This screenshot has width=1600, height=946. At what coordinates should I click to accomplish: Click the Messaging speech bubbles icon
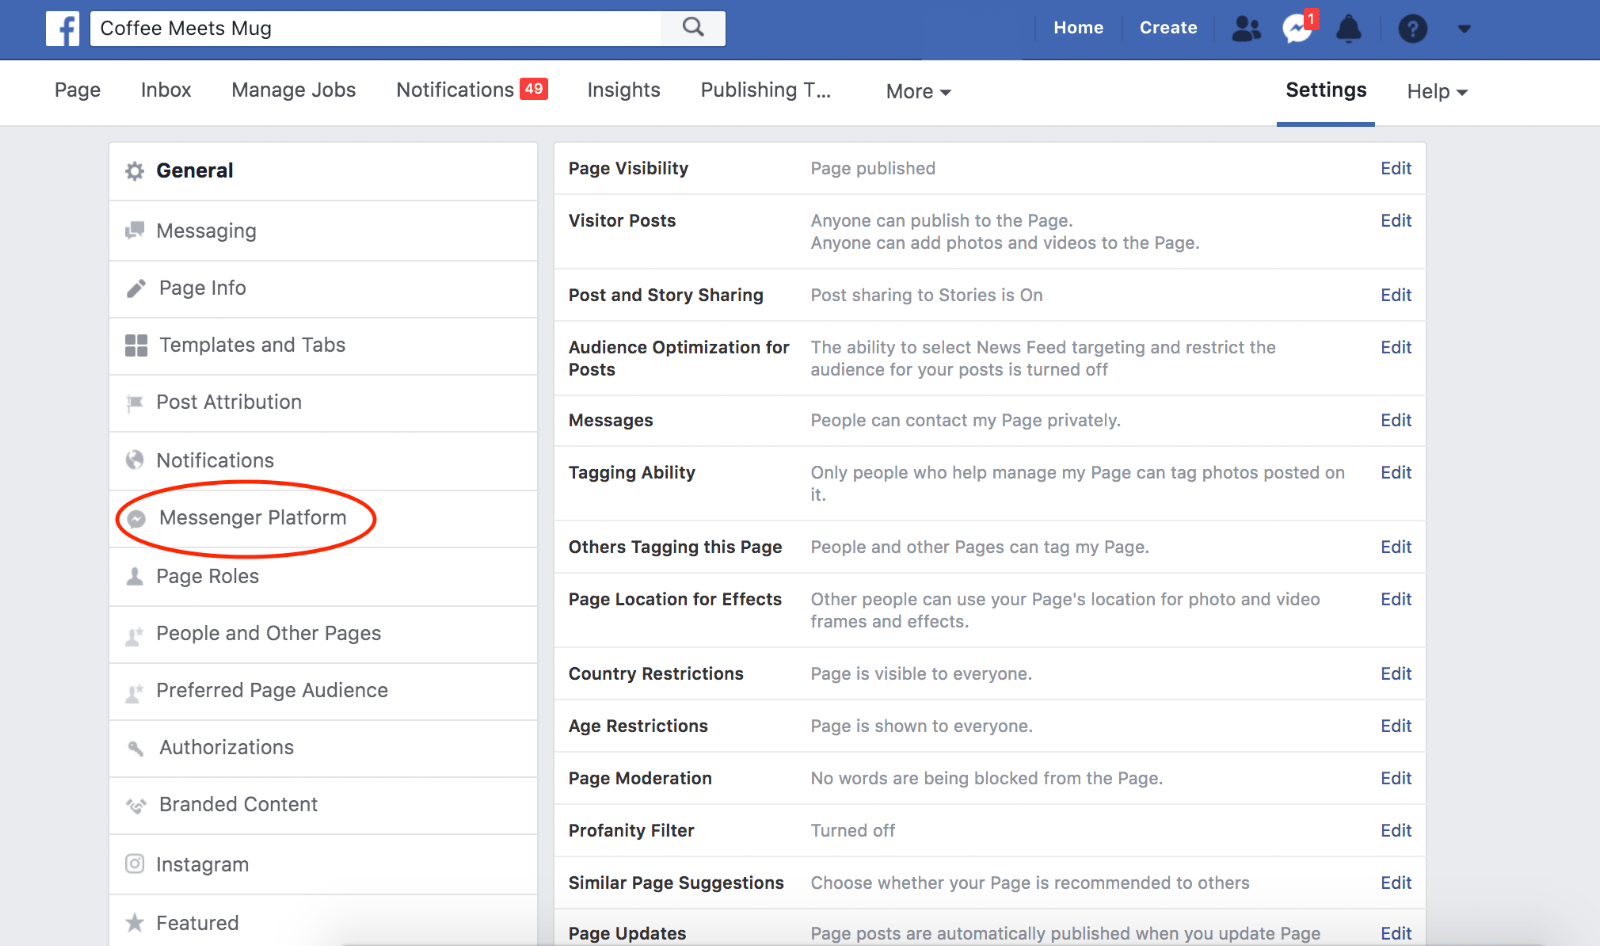pyautogui.click(x=134, y=231)
